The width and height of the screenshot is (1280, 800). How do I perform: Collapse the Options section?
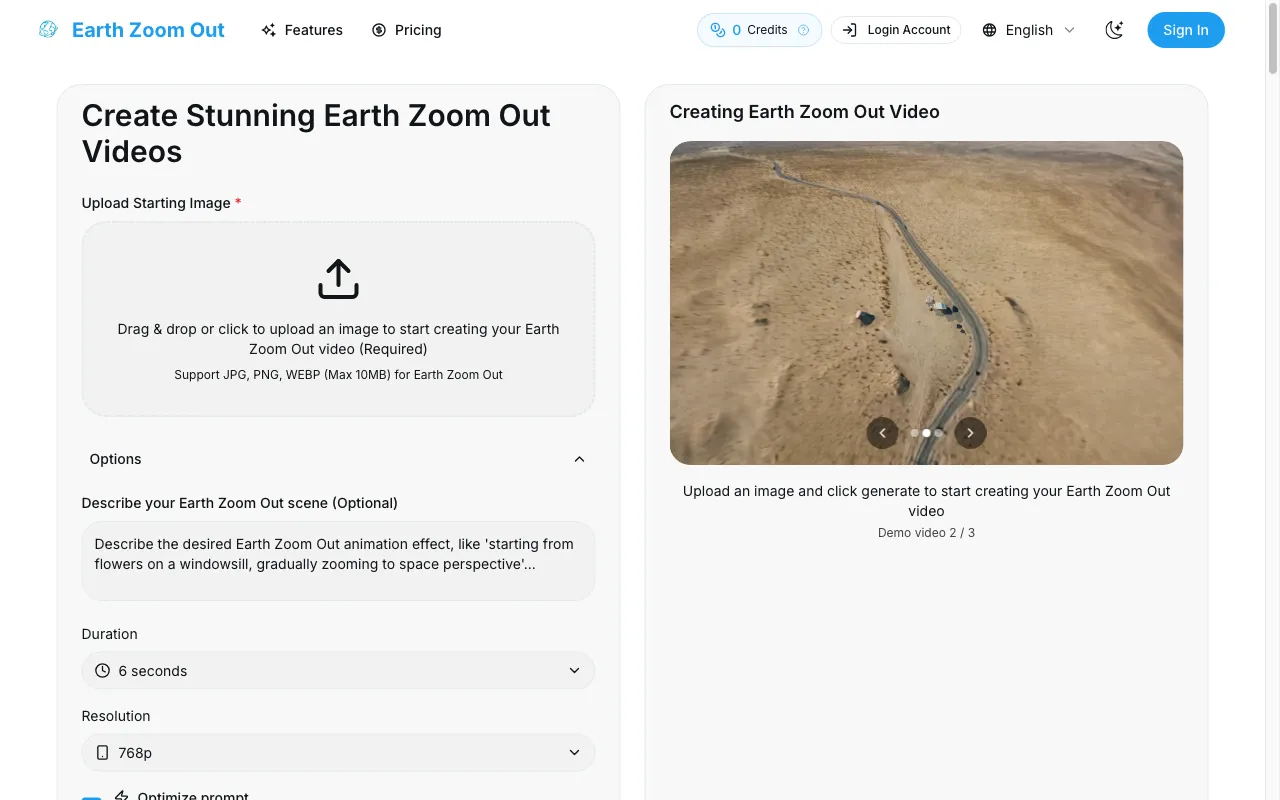tap(338, 459)
